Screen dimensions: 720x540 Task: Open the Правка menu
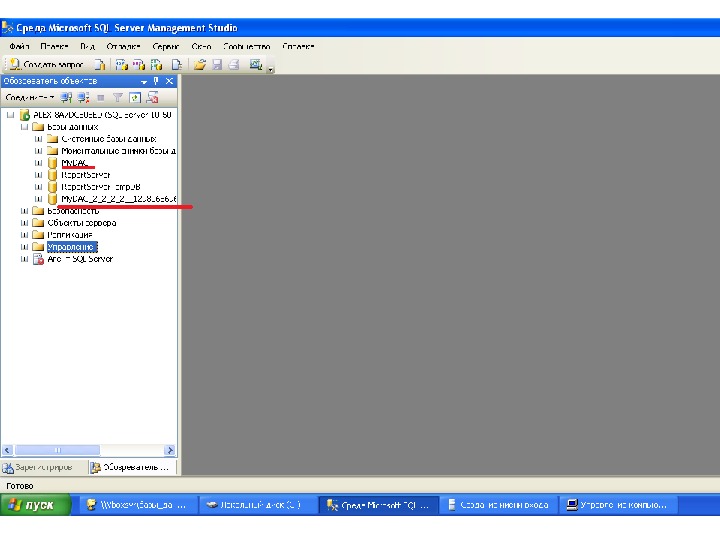click(x=54, y=46)
